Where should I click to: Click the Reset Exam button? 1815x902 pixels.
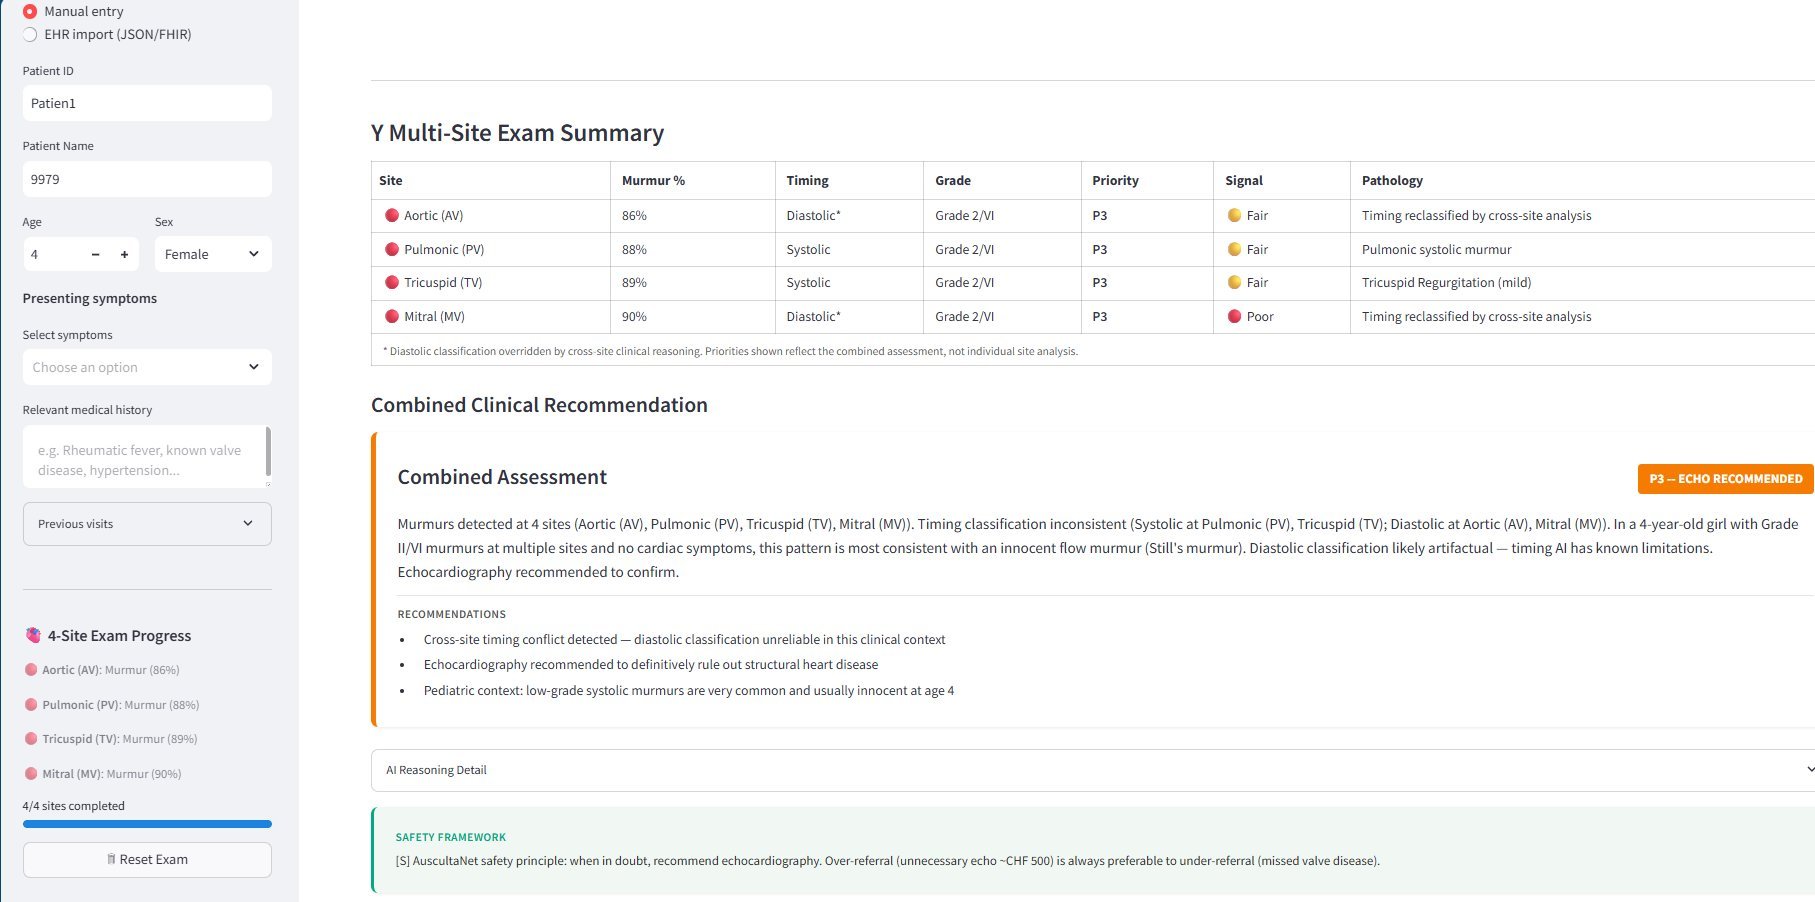click(146, 859)
